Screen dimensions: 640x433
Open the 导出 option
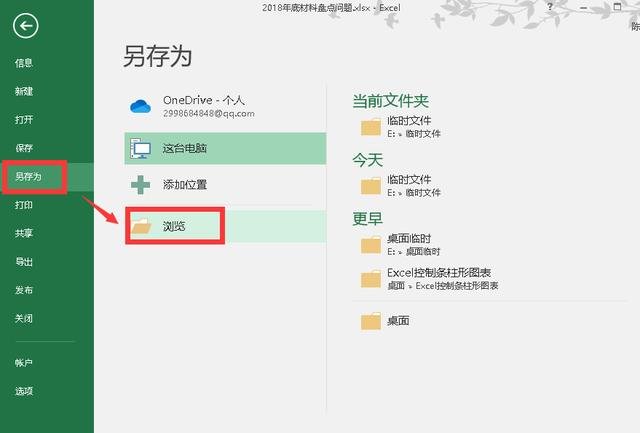pyautogui.click(x=24, y=262)
